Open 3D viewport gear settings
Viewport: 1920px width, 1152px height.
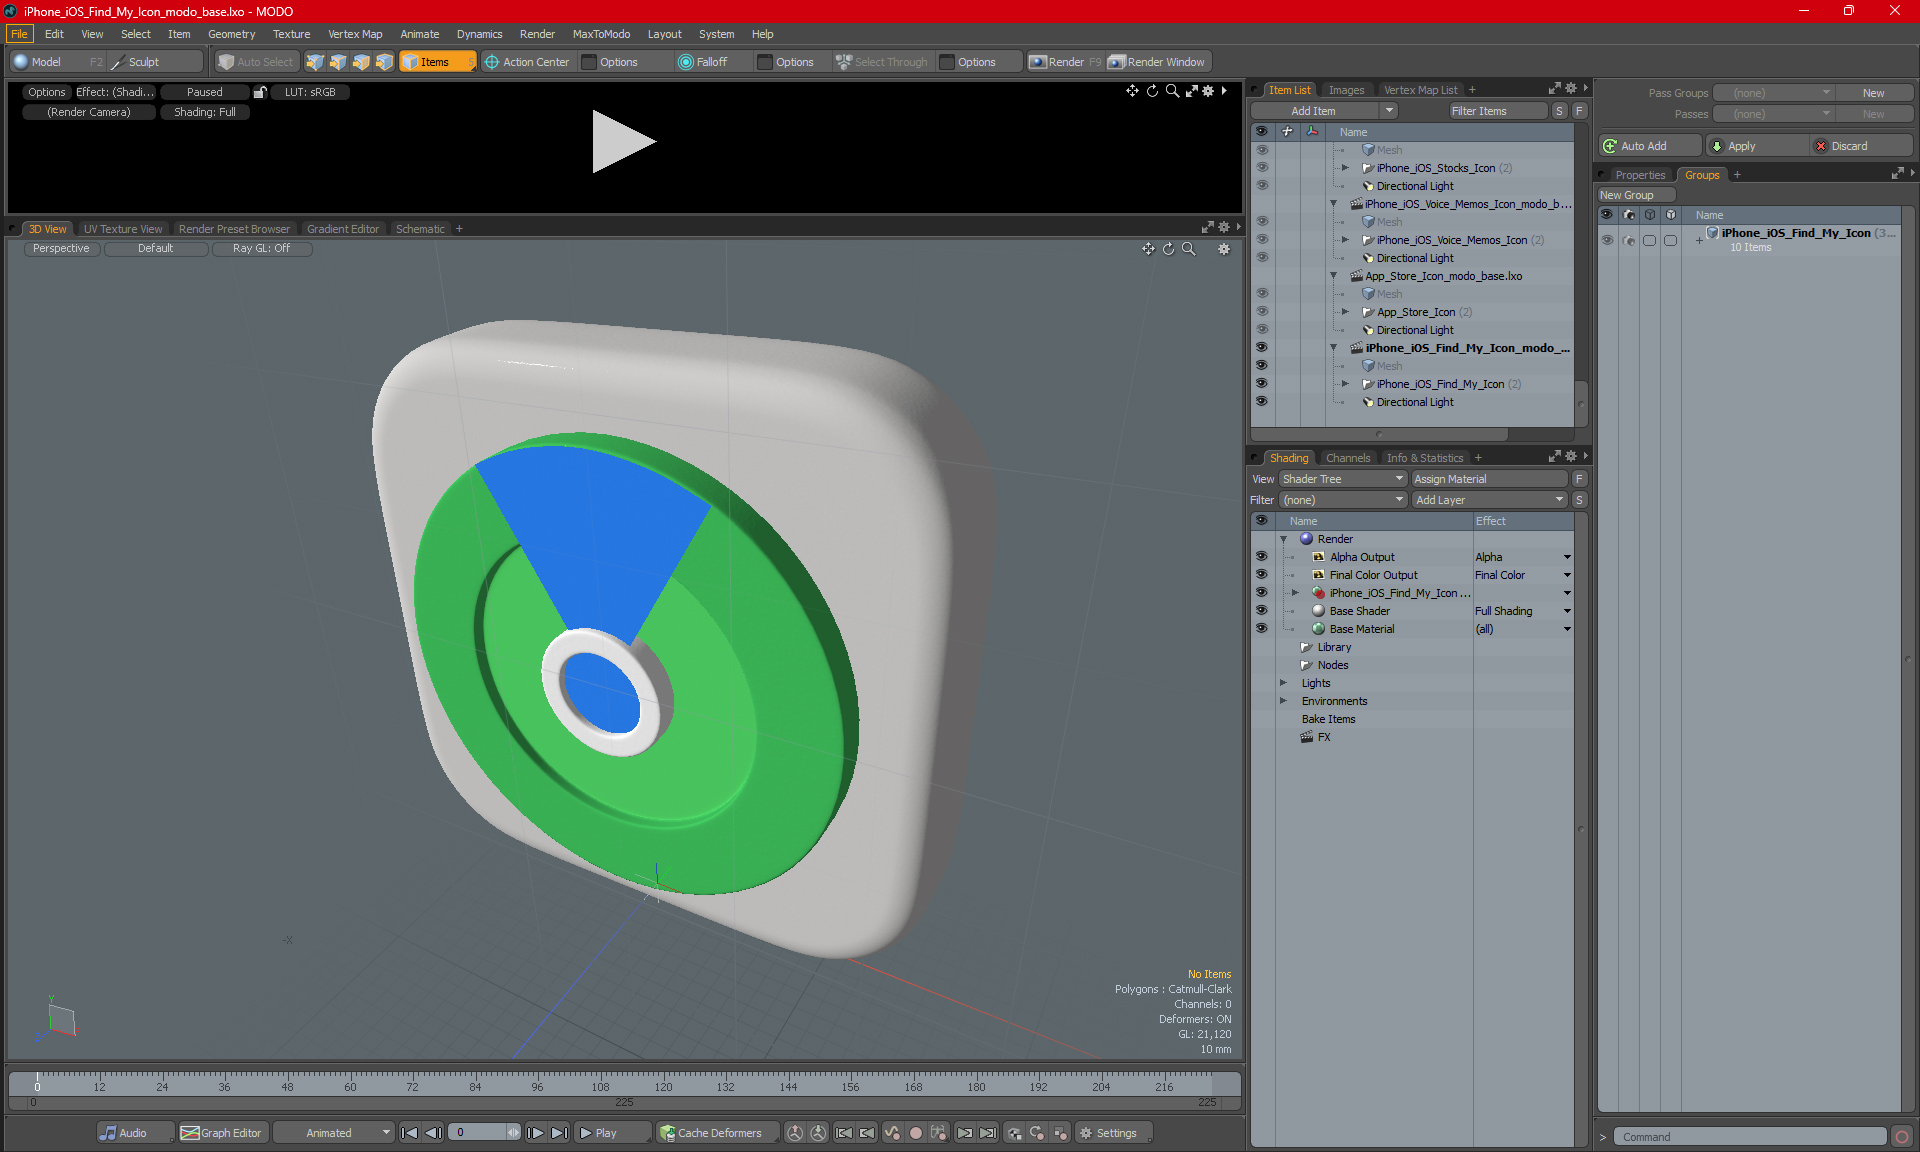[x=1224, y=249]
